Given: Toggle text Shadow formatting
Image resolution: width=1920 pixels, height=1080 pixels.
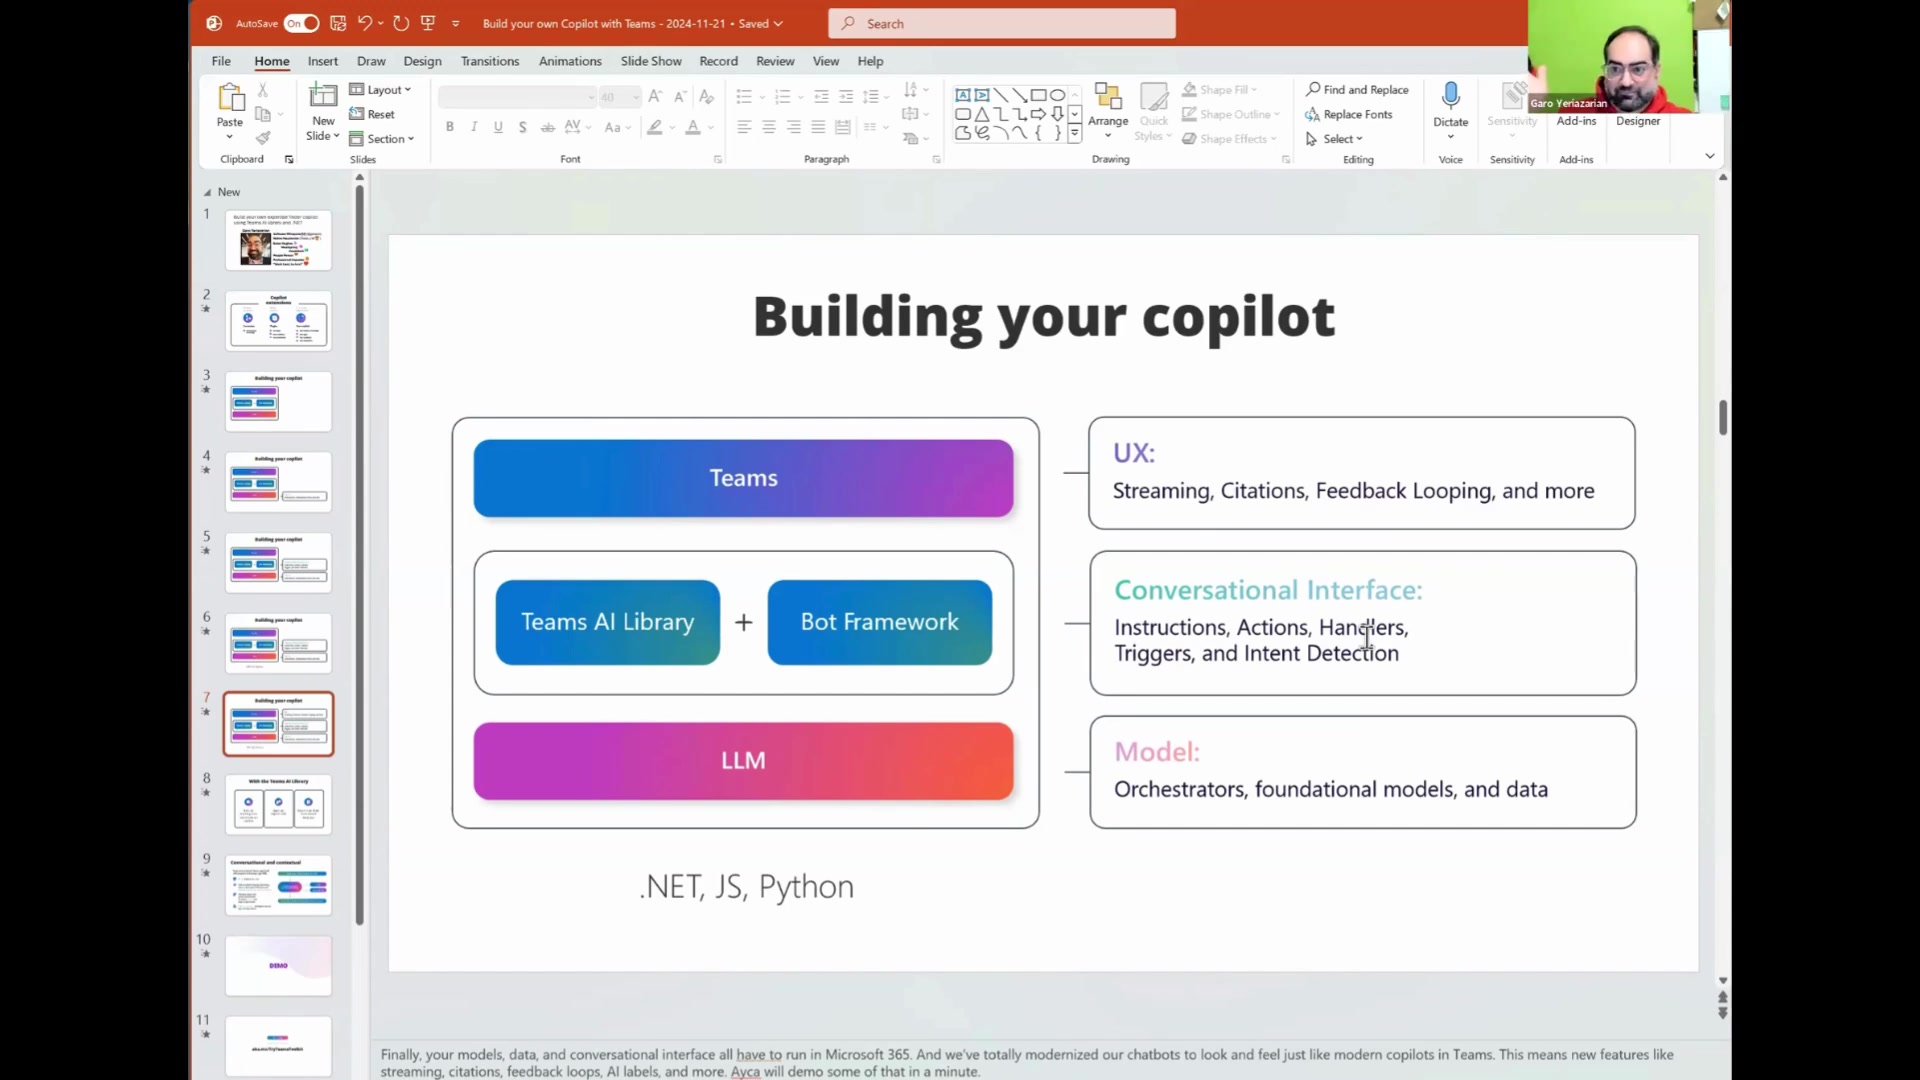Looking at the screenshot, I should [x=522, y=127].
